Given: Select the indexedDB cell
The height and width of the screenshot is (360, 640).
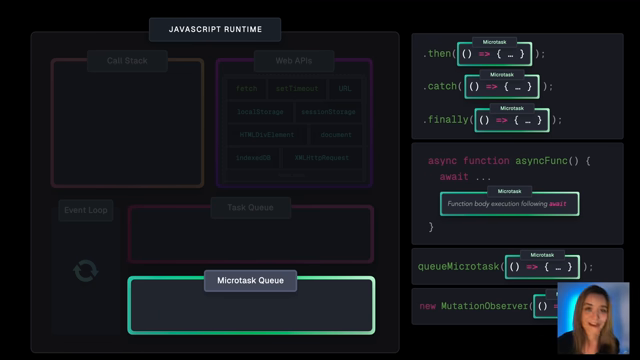Looking at the screenshot, I should 253,158.
